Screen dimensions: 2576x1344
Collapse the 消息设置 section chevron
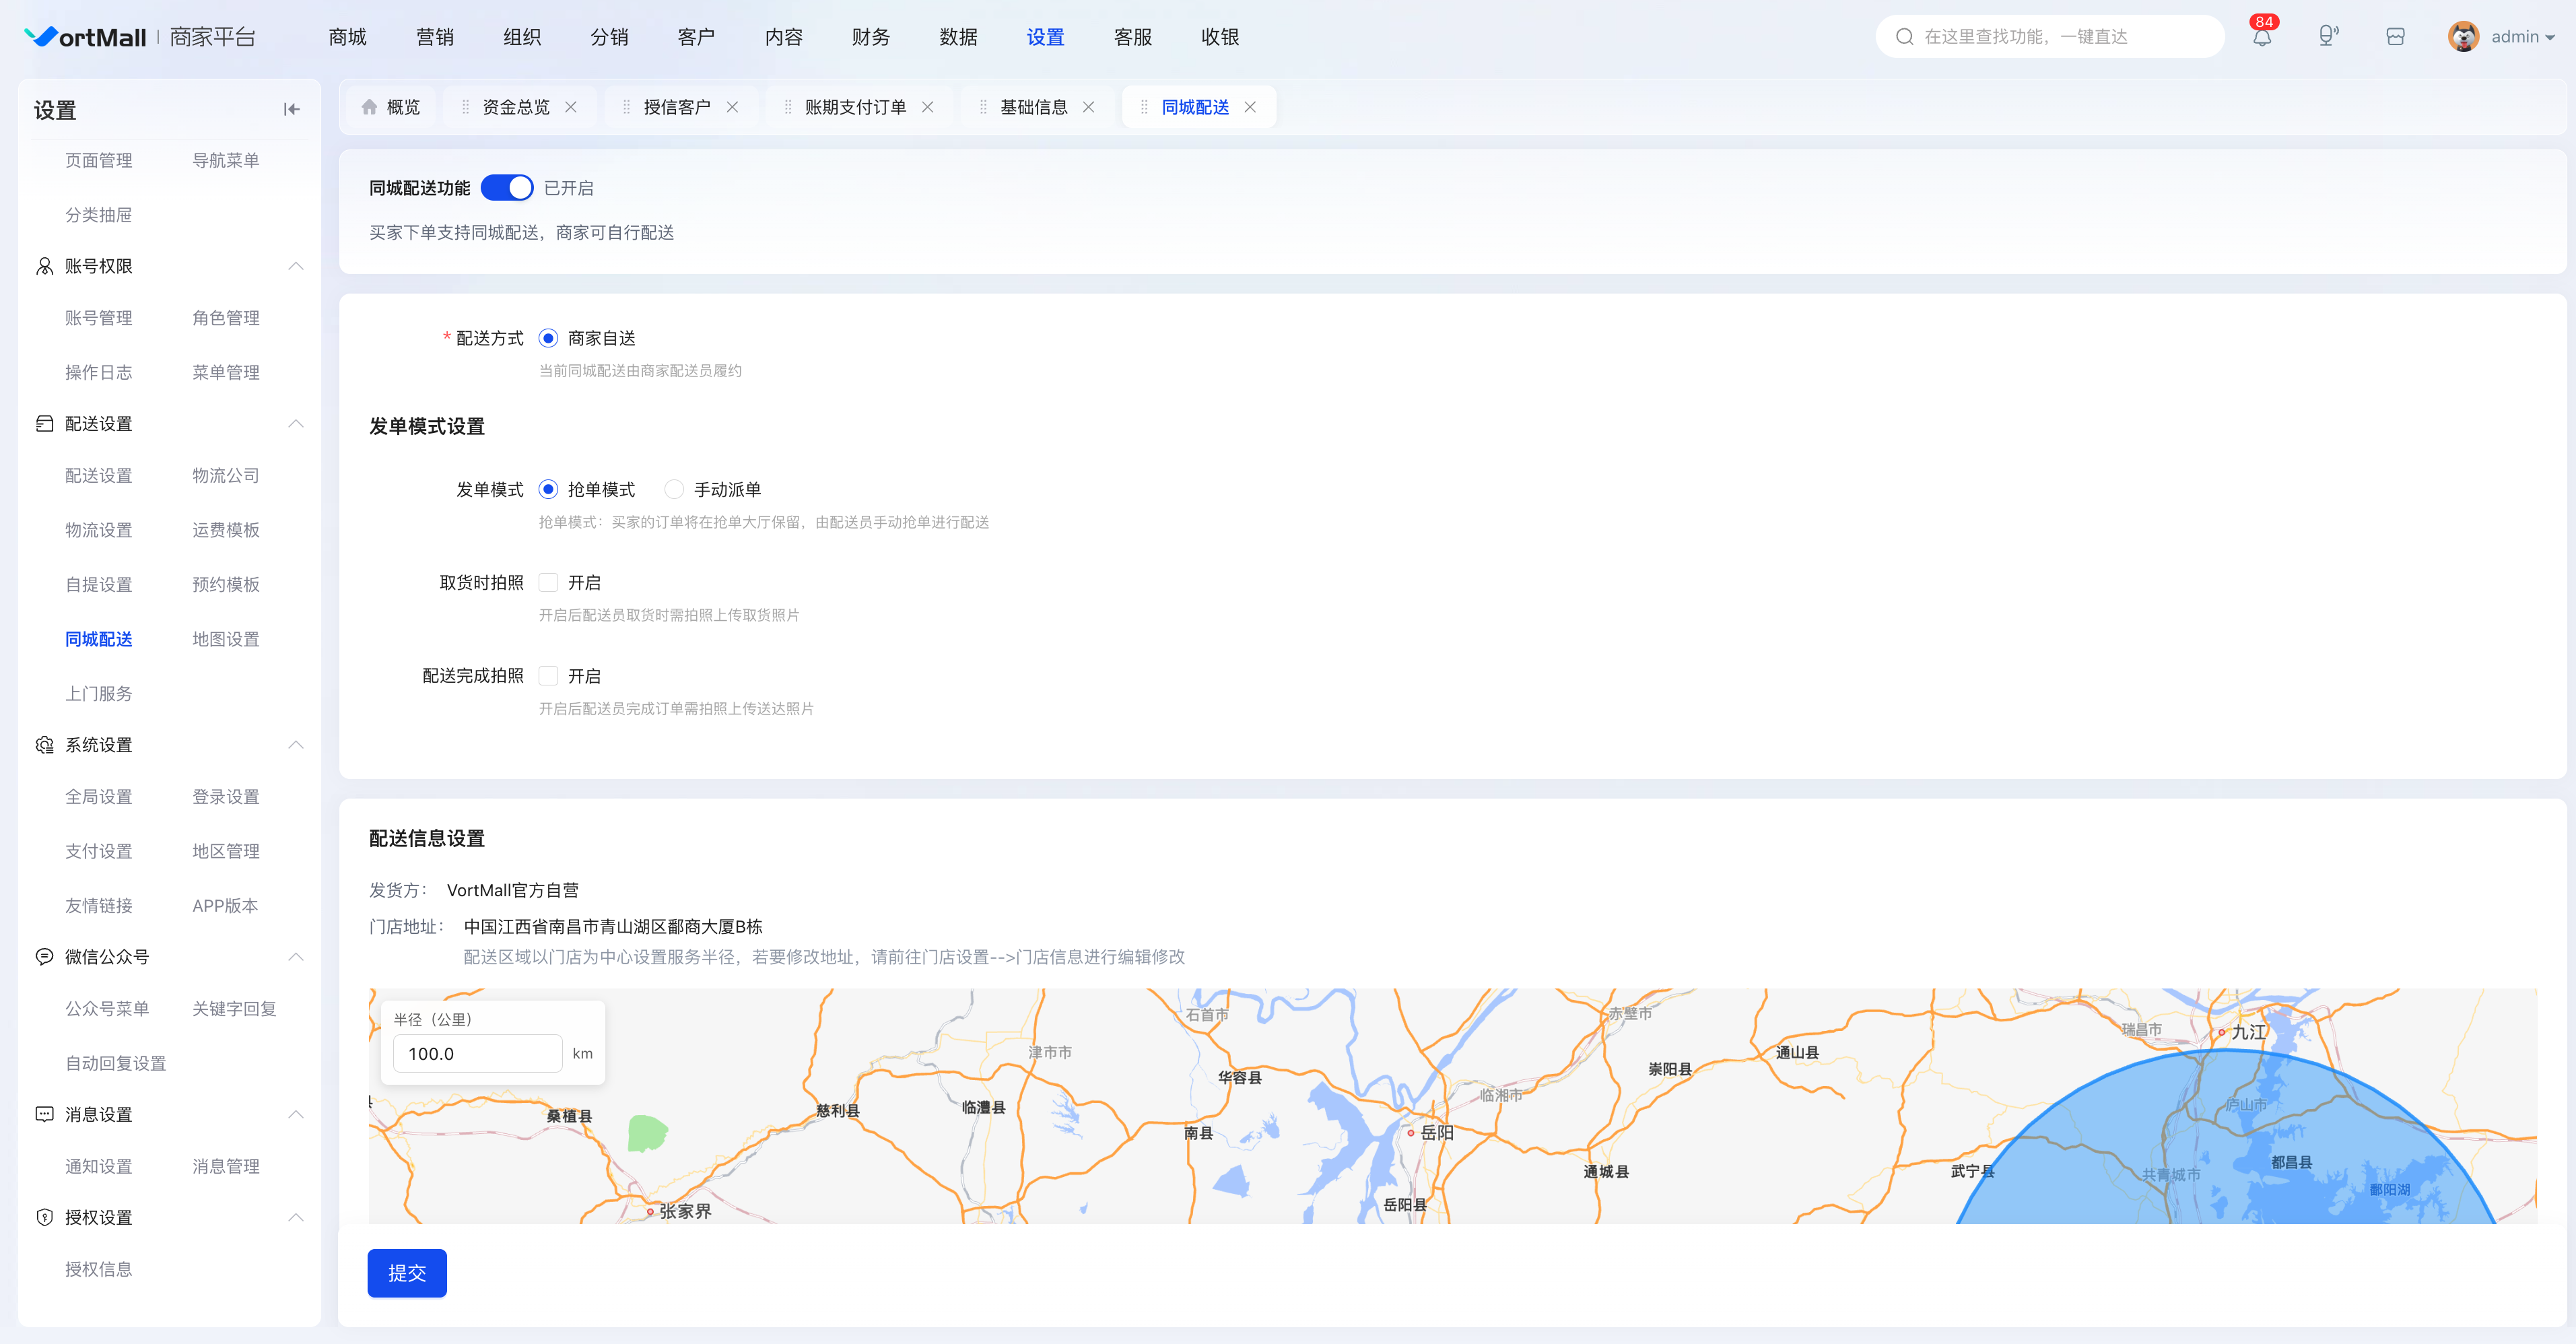click(x=296, y=1114)
